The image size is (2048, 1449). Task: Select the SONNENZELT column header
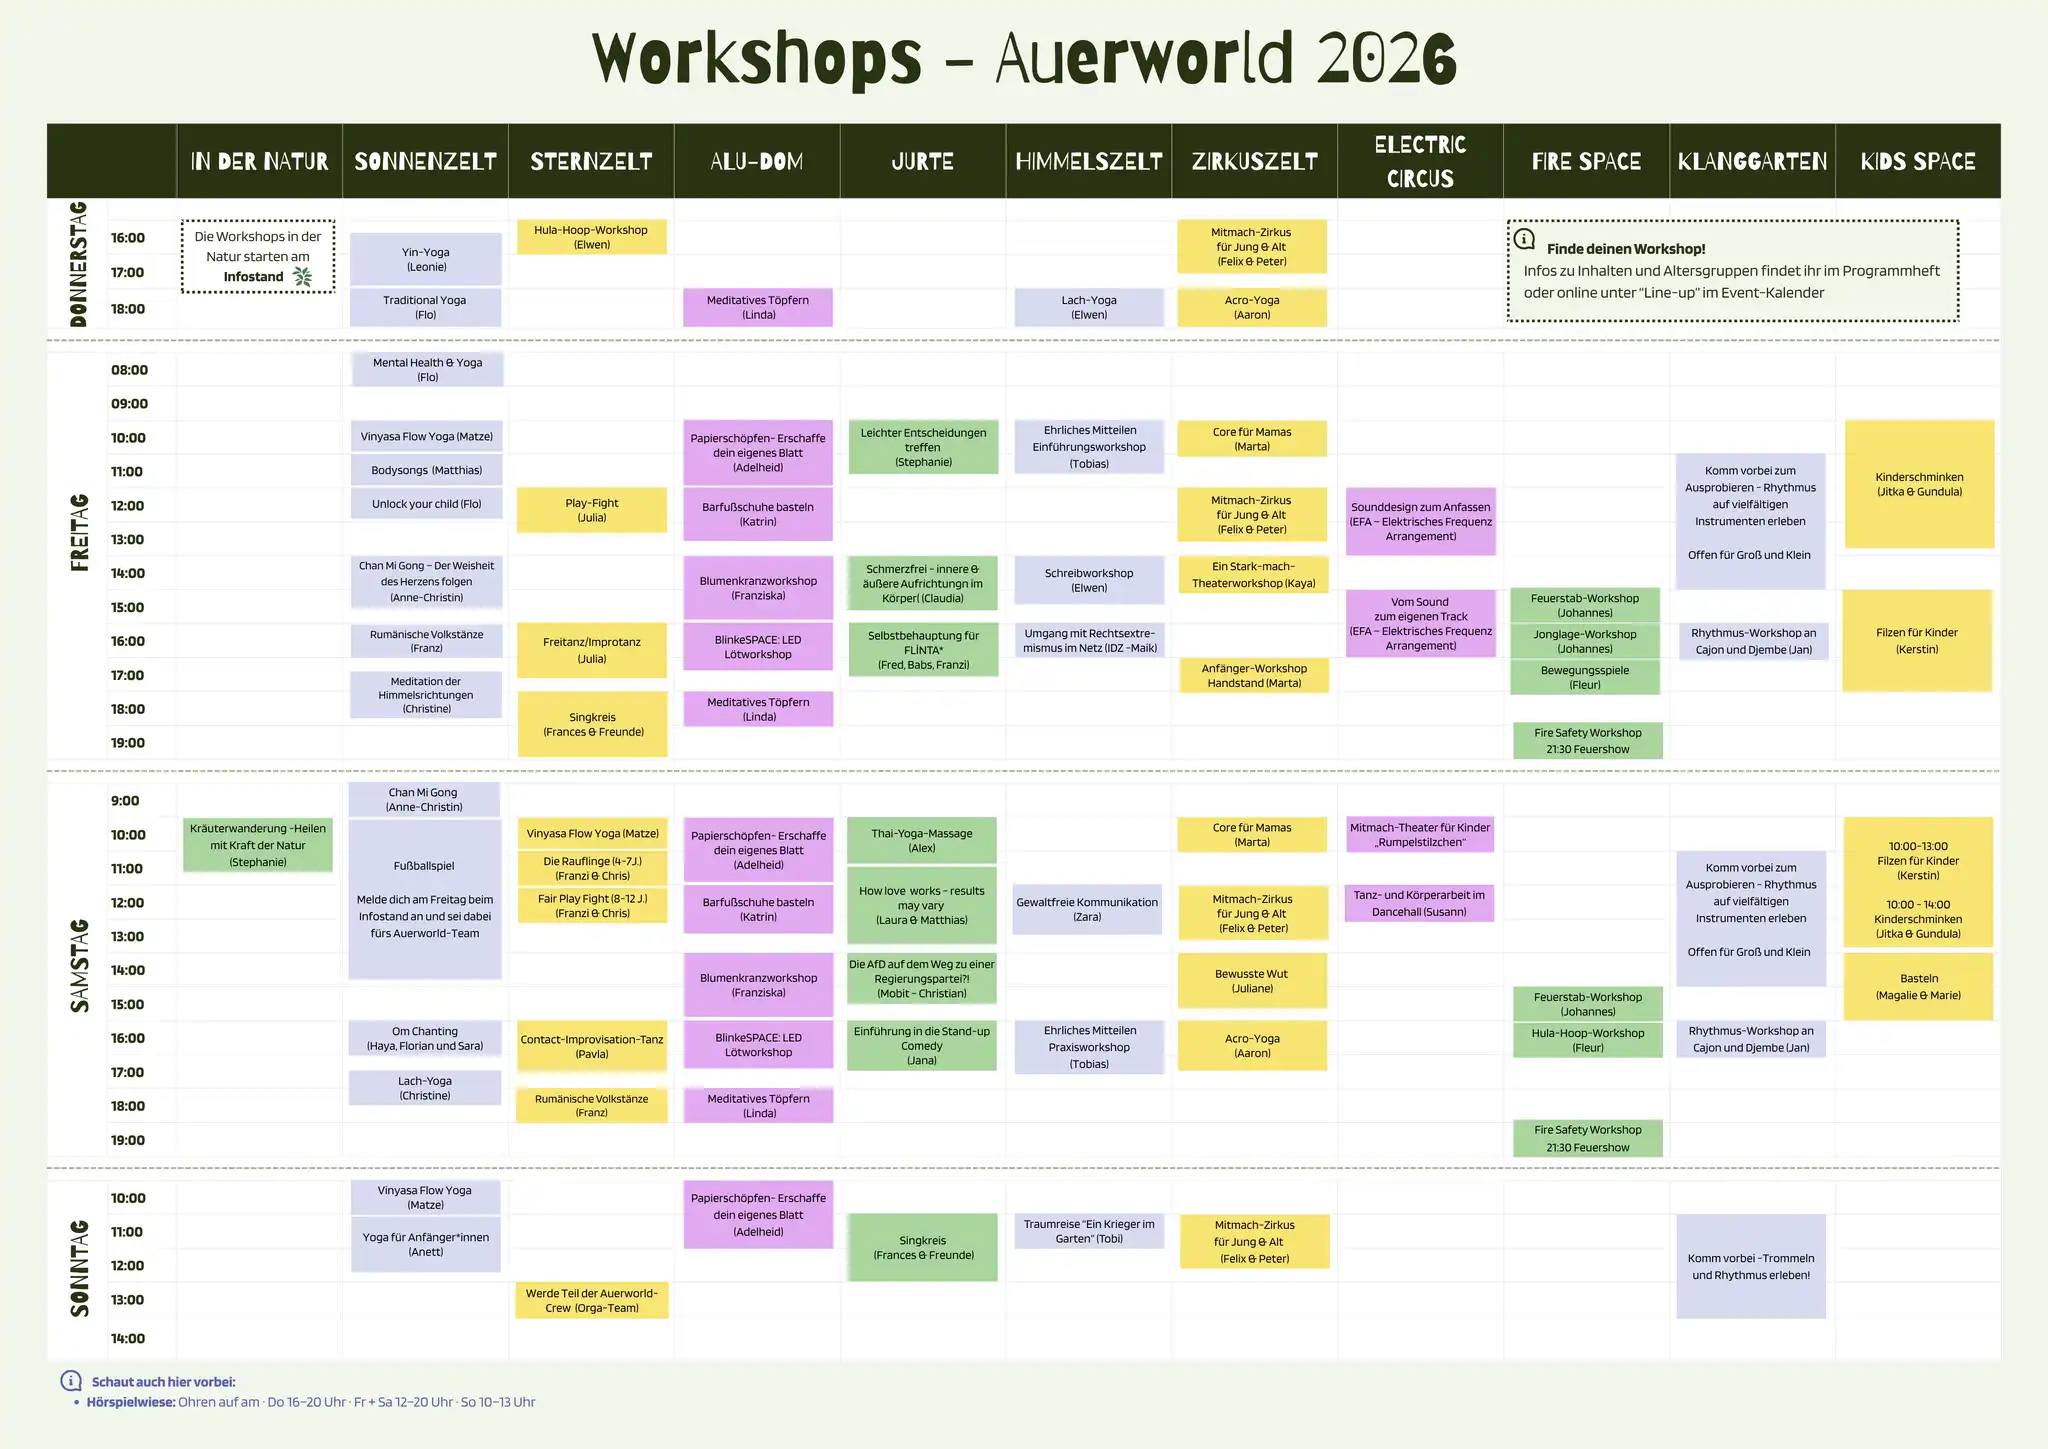click(x=425, y=161)
